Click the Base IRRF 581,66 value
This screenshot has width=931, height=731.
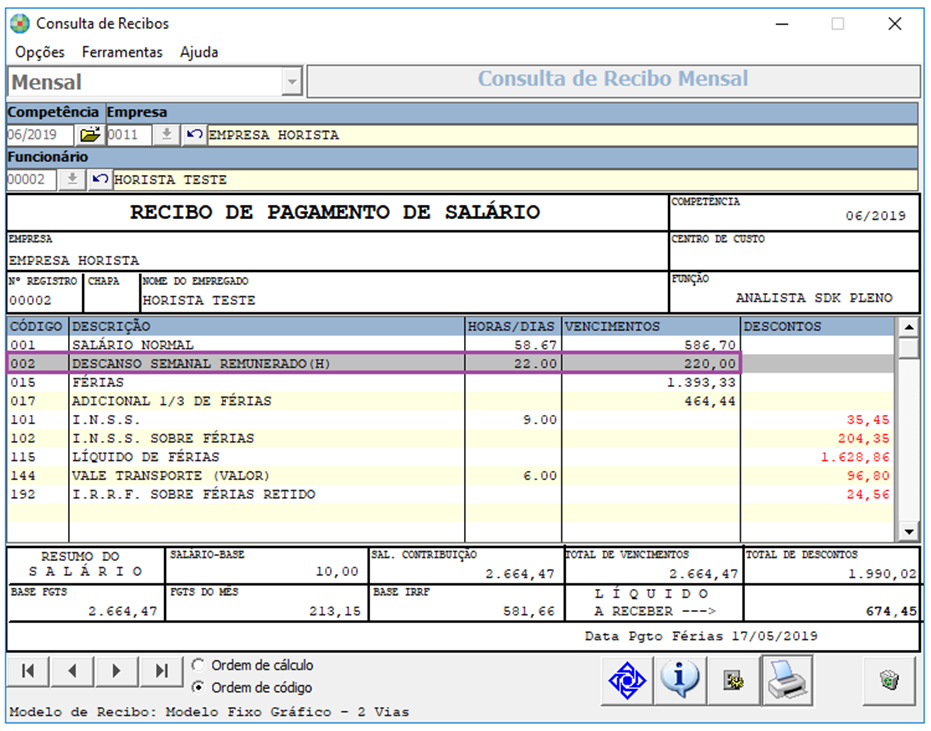point(528,611)
